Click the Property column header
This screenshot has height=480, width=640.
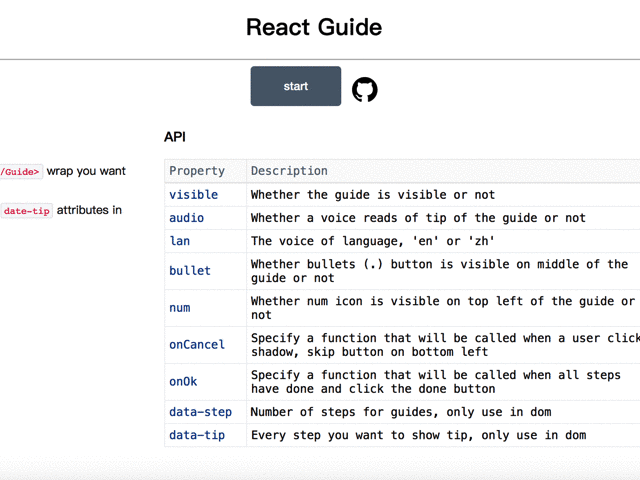click(x=197, y=171)
